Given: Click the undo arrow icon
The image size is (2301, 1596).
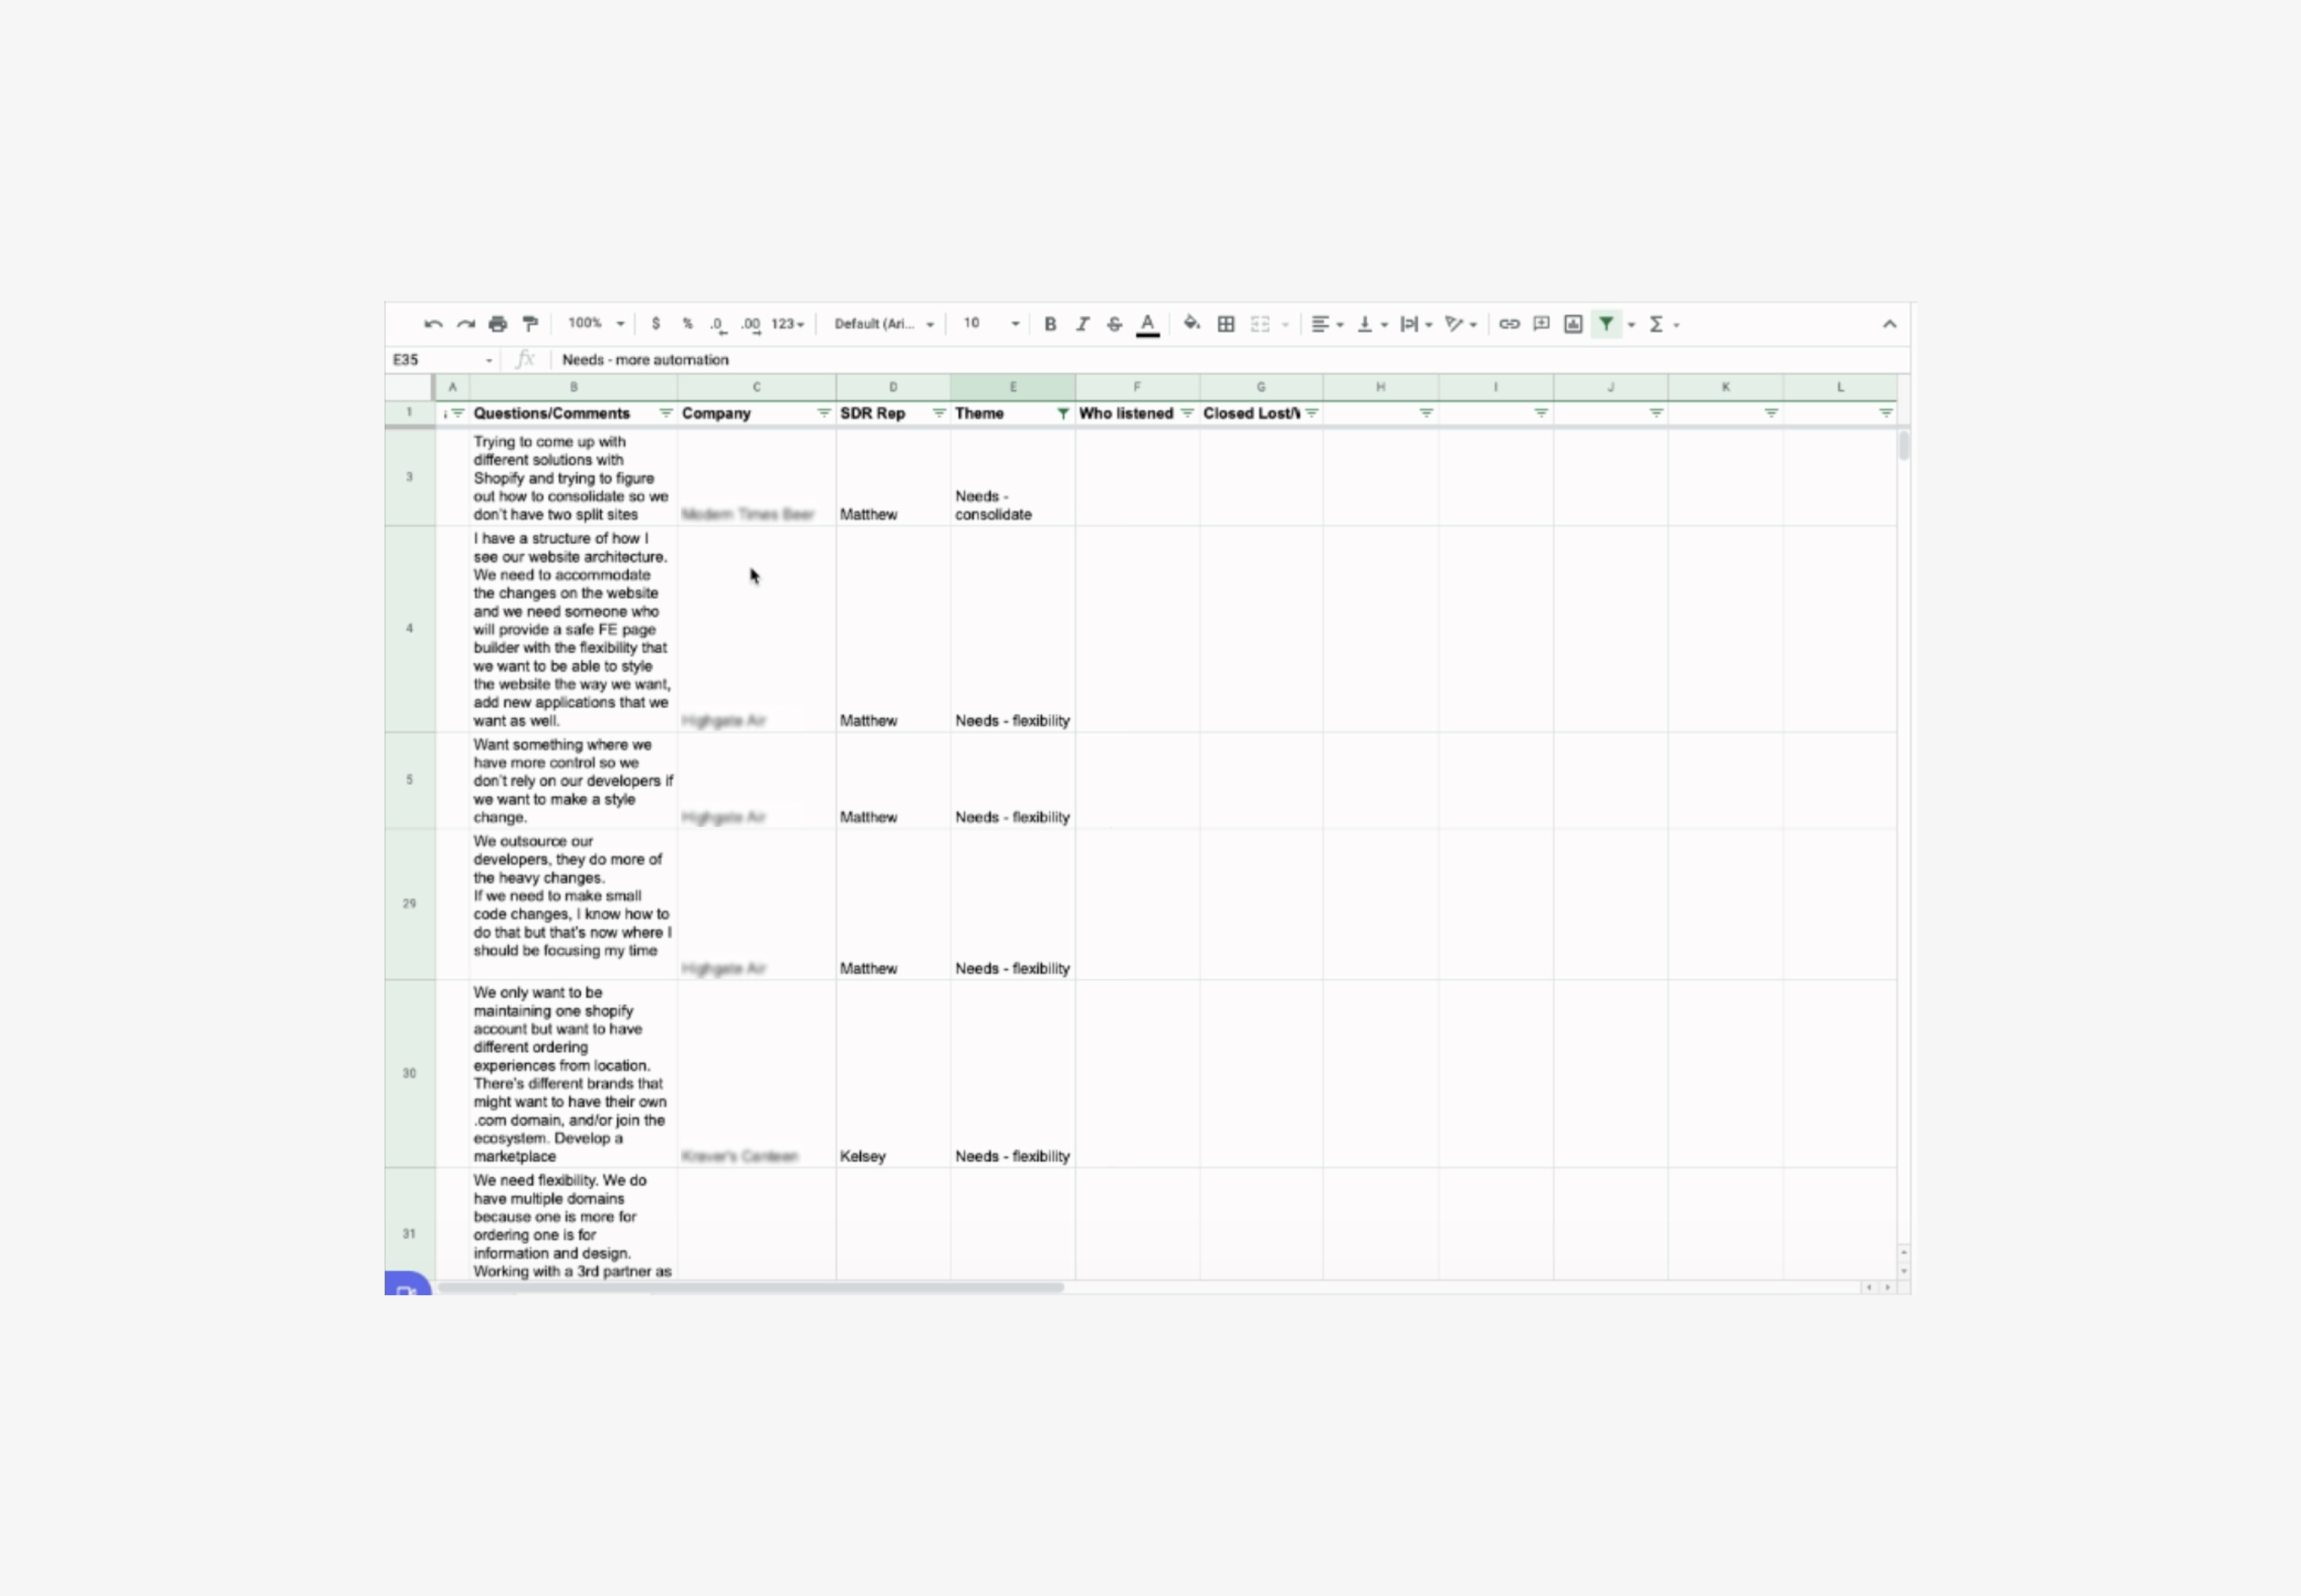Looking at the screenshot, I should pyautogui.click(x=433, y=324).
